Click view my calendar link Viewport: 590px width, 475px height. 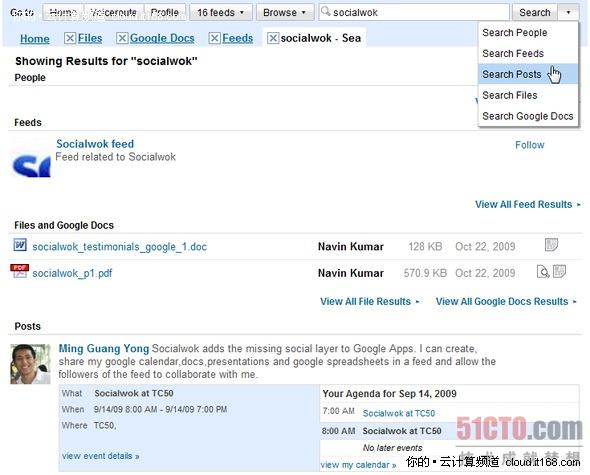coord(358,465)
